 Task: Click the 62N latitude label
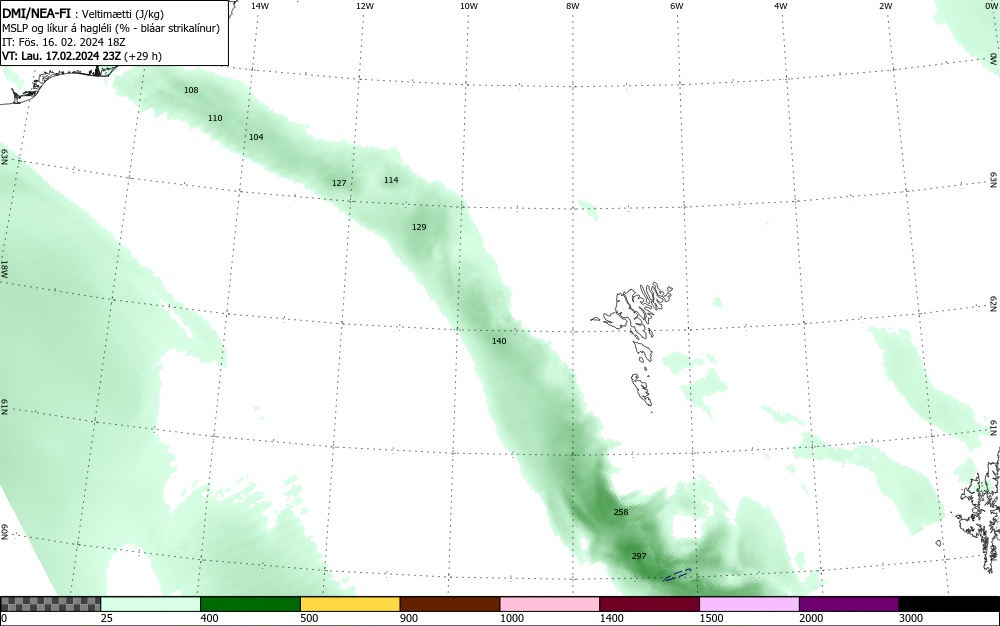(994, 304)
